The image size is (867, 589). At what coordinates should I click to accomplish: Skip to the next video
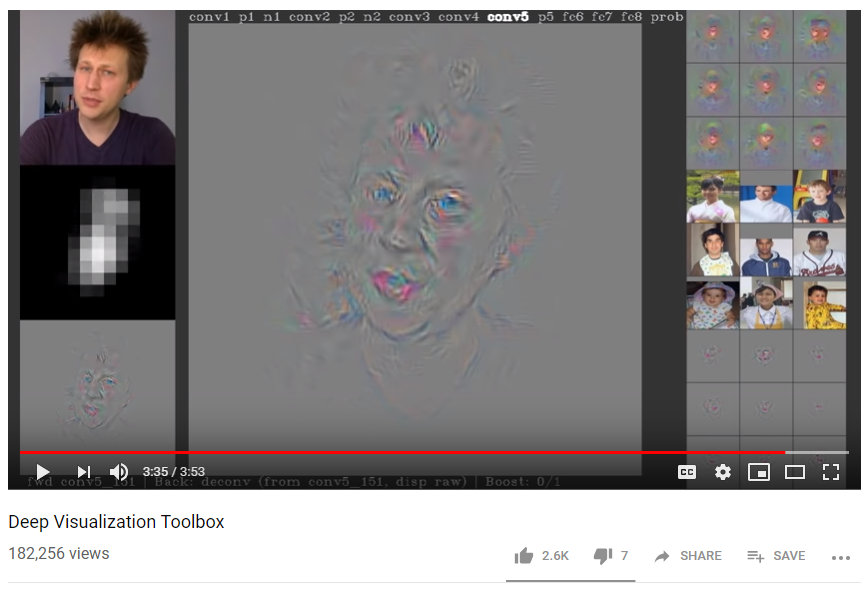84,472
